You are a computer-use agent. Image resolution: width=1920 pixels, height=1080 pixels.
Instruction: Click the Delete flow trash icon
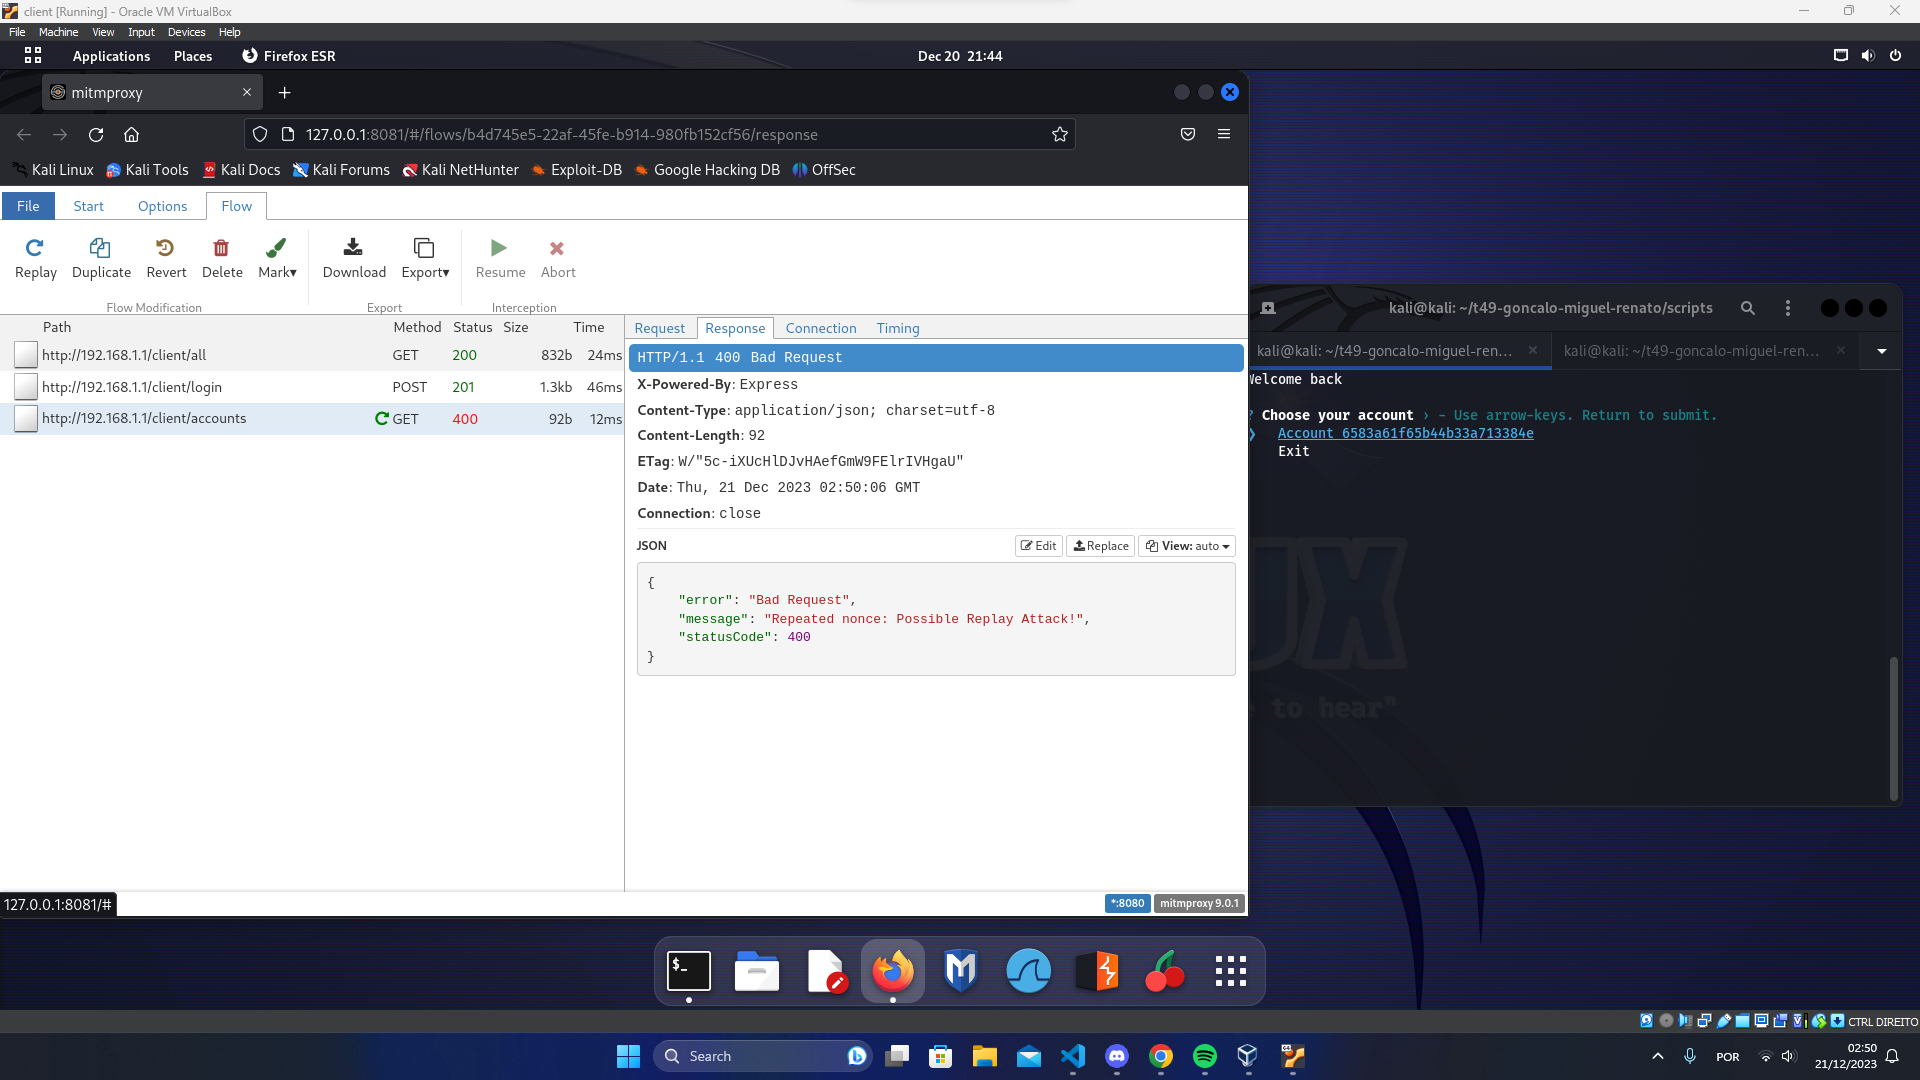pyautogui.click(x=221, y=248)
